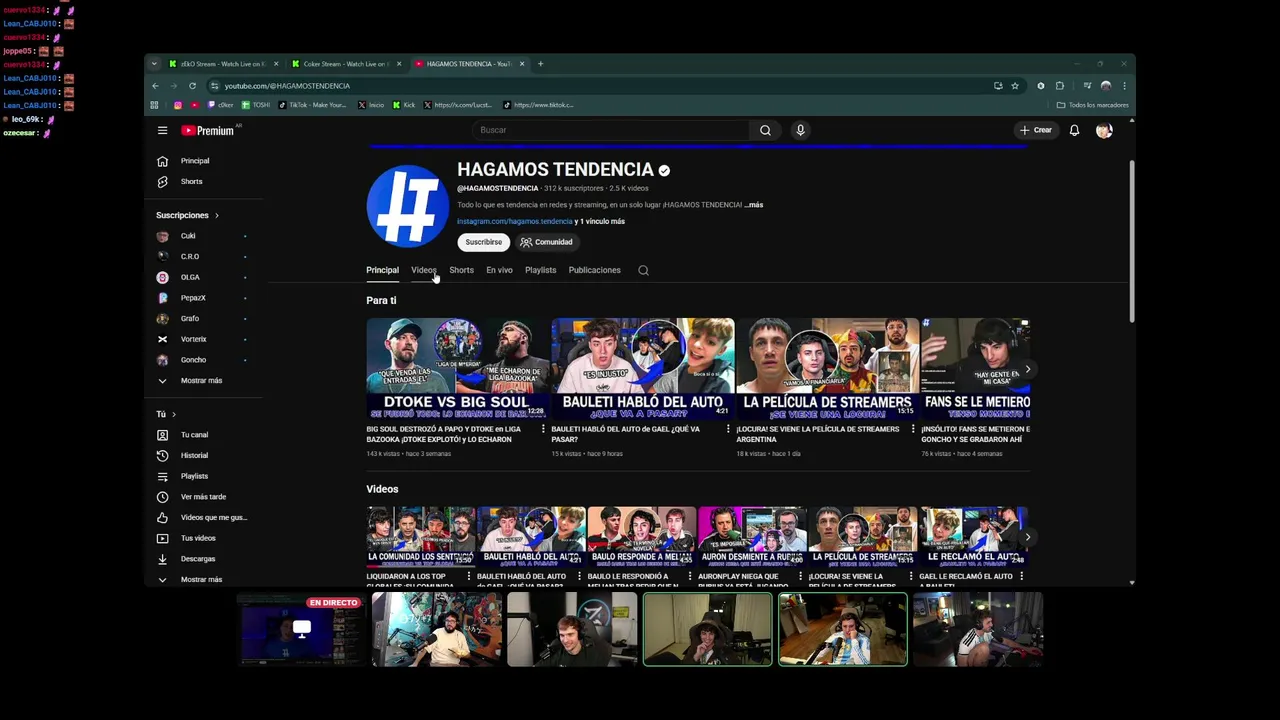1280x720 pixels.
Task: Switch to the Publicaciones channel tab
Action: 594,270
